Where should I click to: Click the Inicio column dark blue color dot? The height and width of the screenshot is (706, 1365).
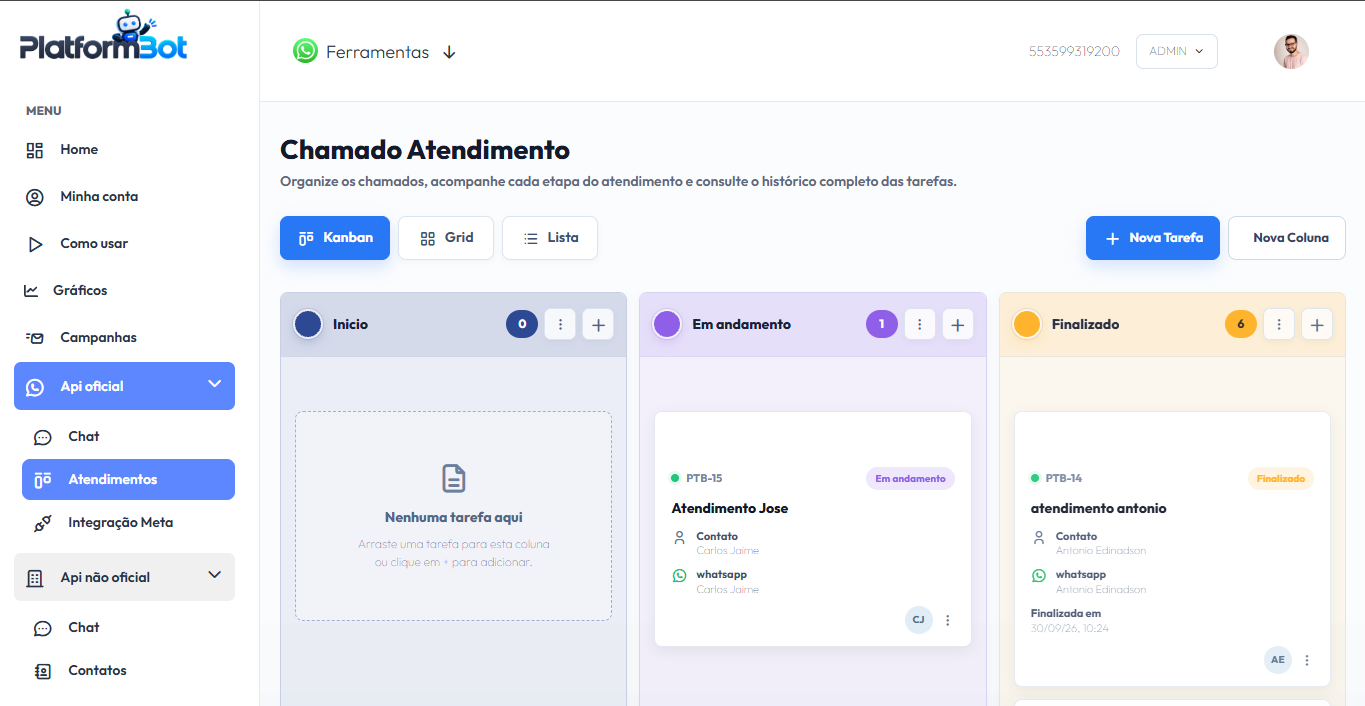(x=308, y=324)
